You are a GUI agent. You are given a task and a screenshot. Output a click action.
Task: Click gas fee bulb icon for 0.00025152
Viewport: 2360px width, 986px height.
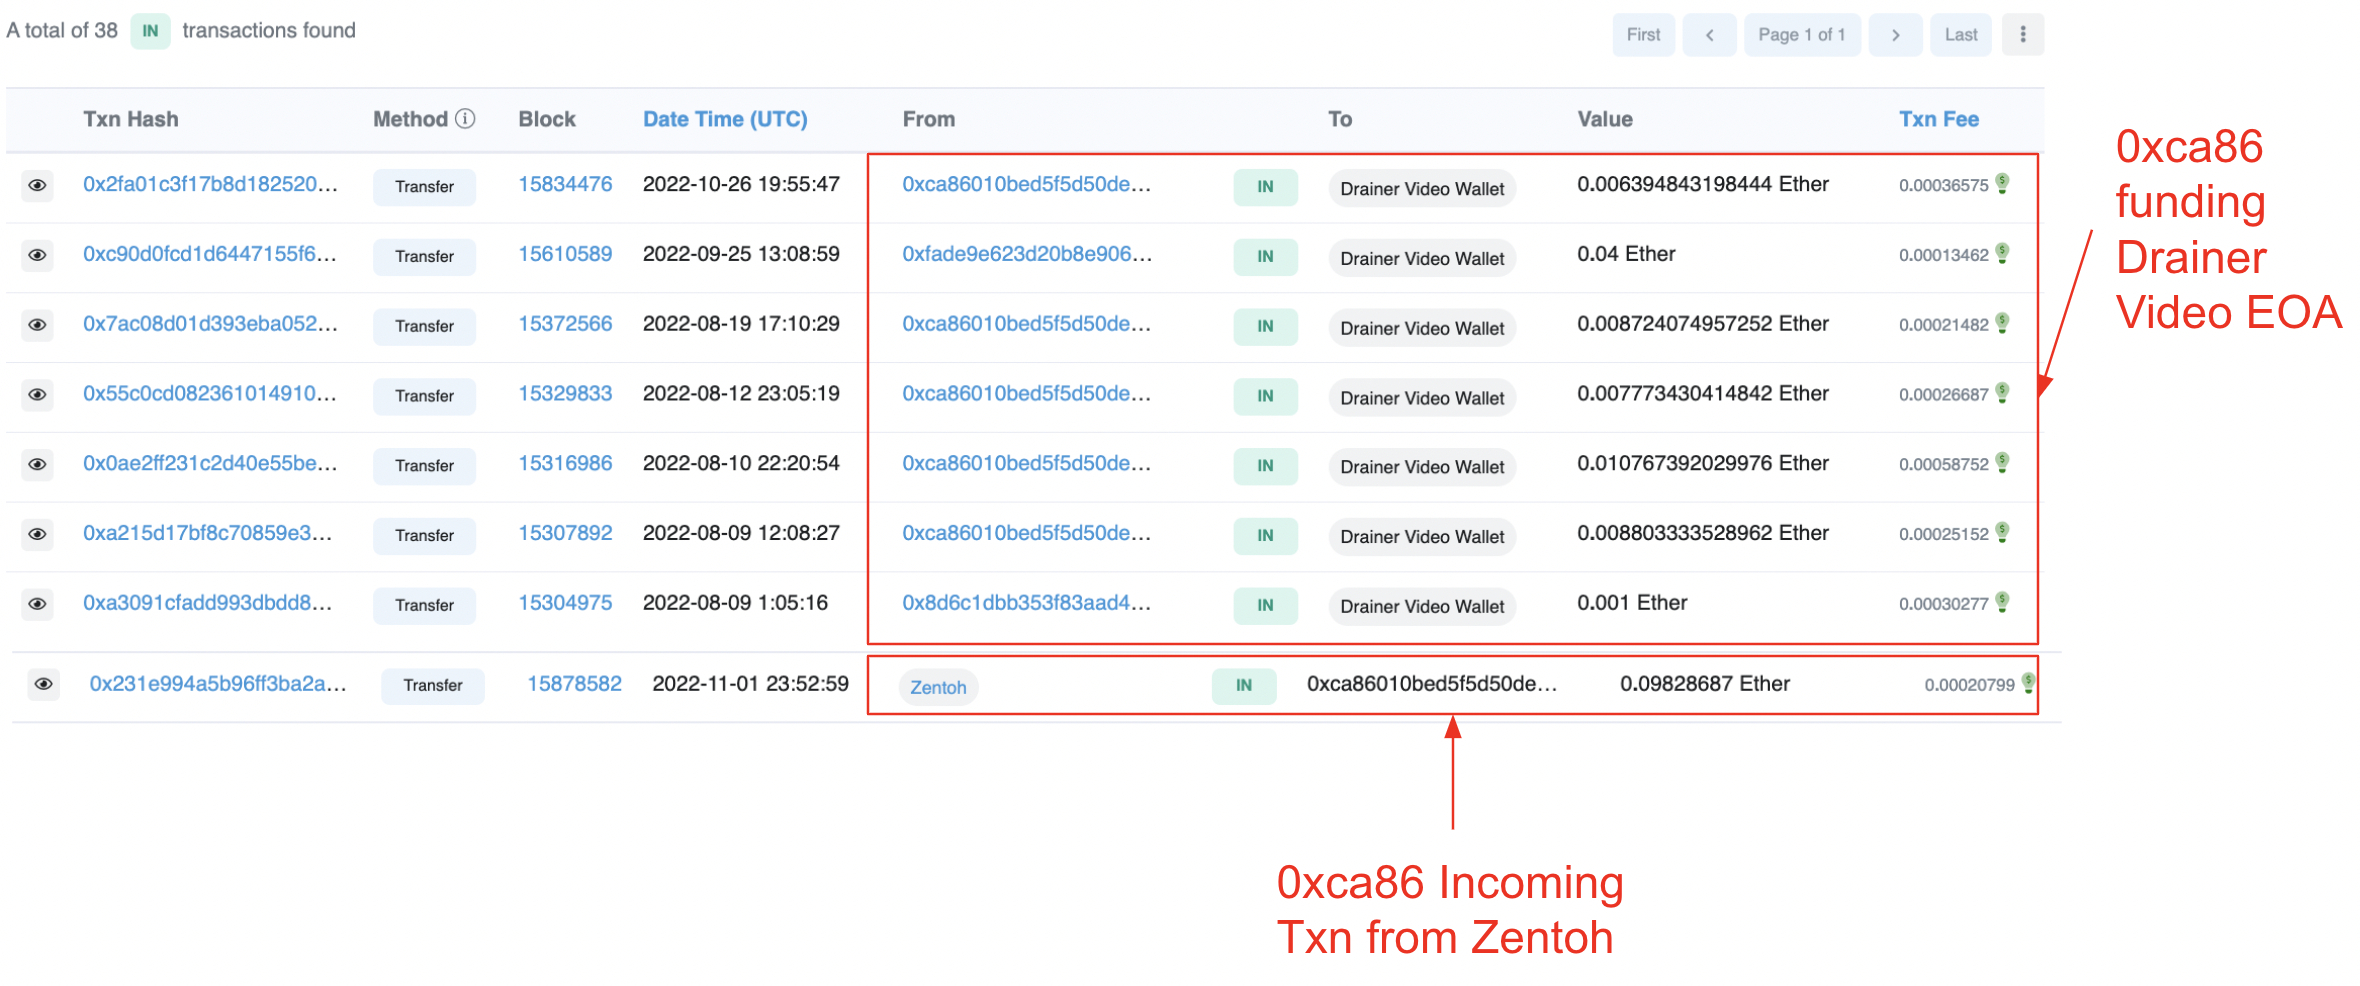click(x=2002, y=532)
